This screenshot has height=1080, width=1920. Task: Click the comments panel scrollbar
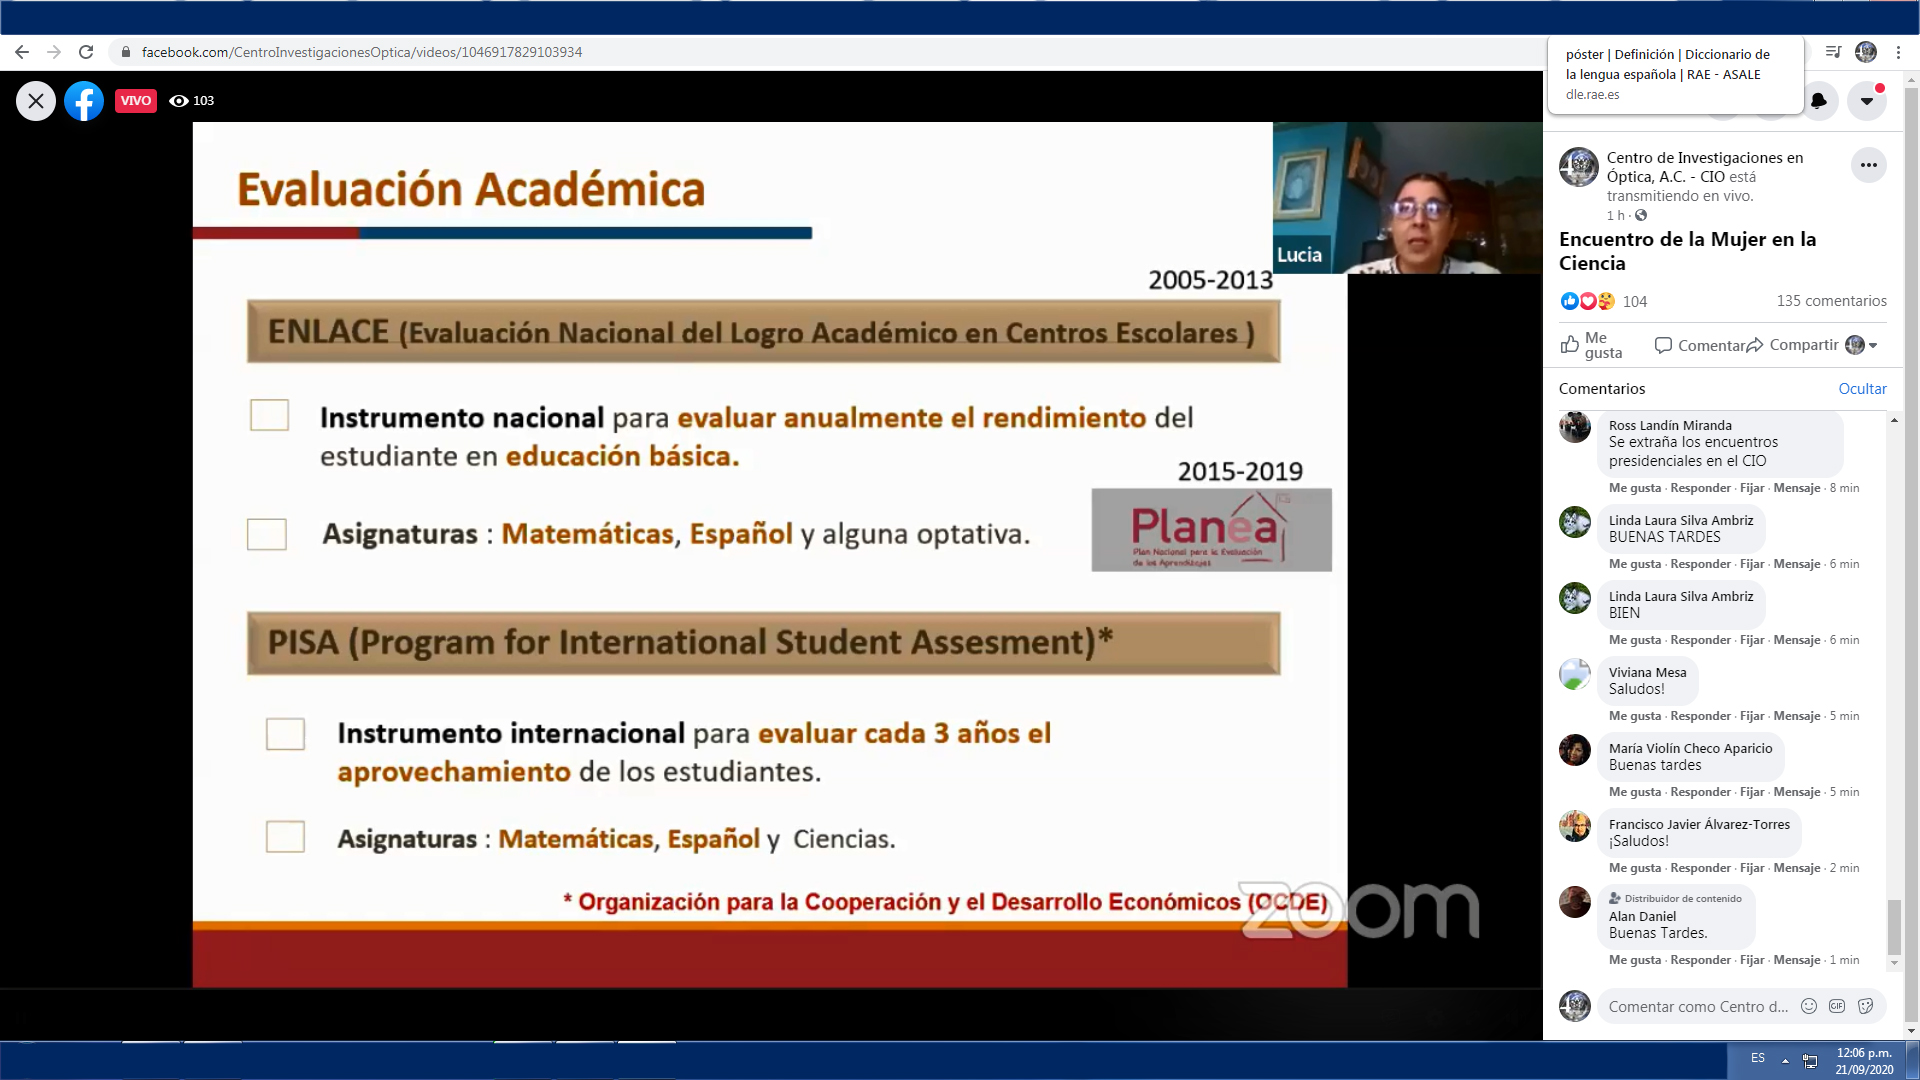pos(1894,927)
